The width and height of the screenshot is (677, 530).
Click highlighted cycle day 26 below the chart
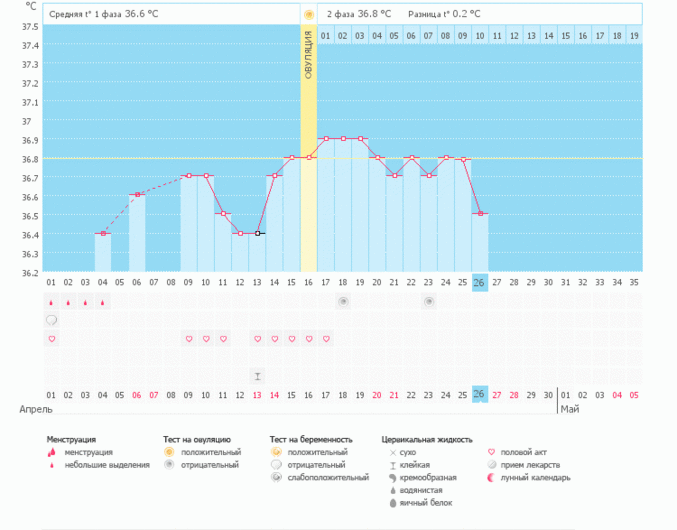tap(480, 282)
